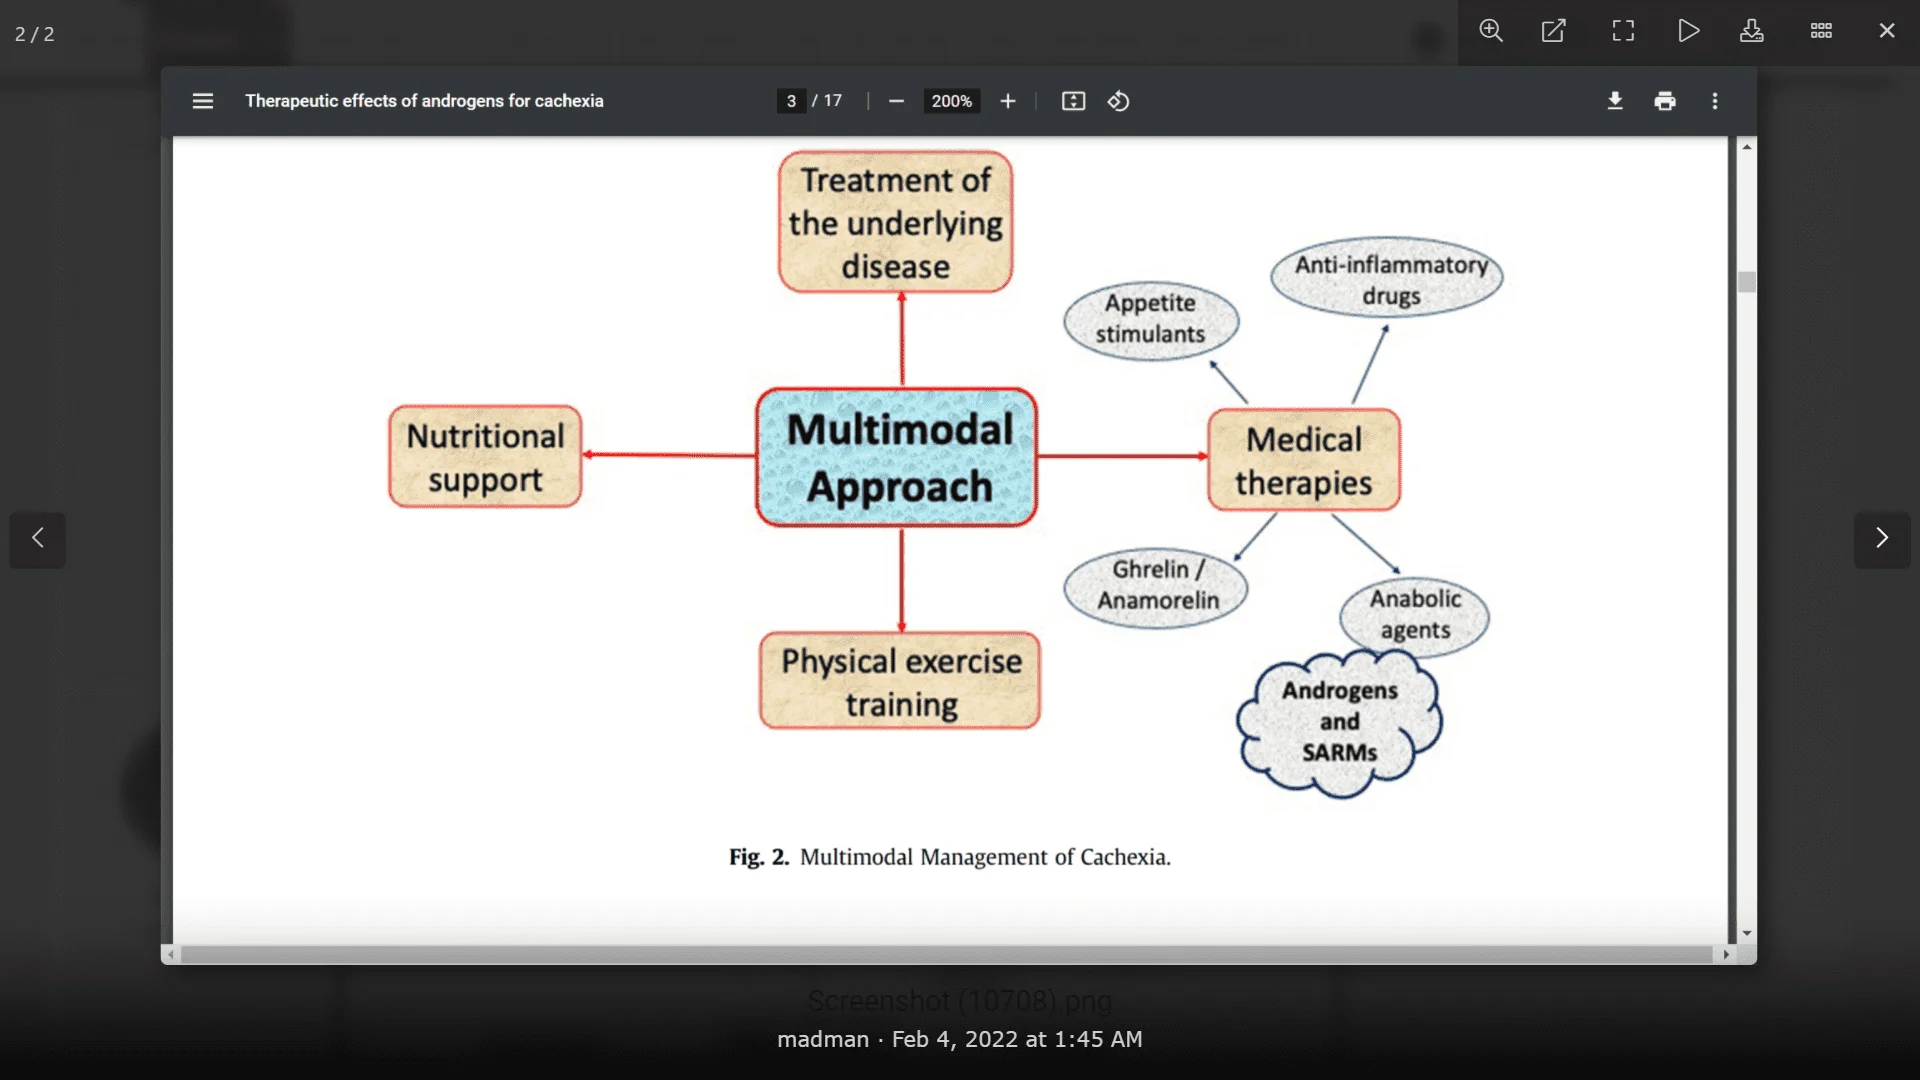Expand the navigation menu hamburger icon
The image size is (1920, 1080).
click(202, 100)
